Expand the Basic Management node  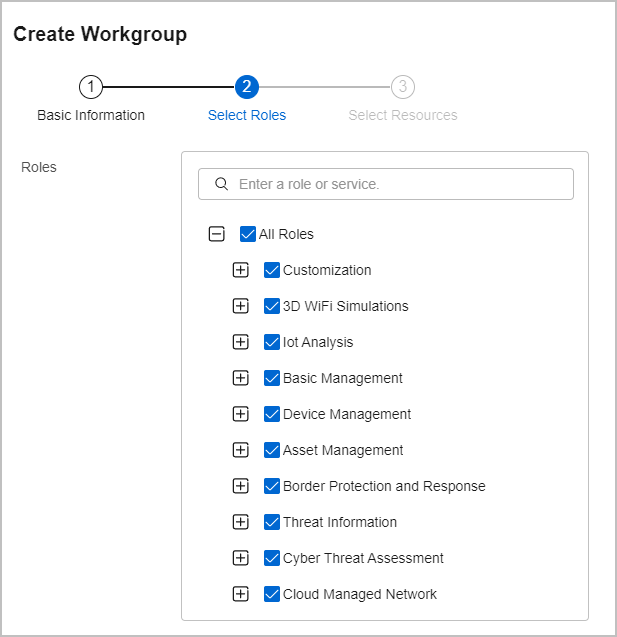coord(240,378)
